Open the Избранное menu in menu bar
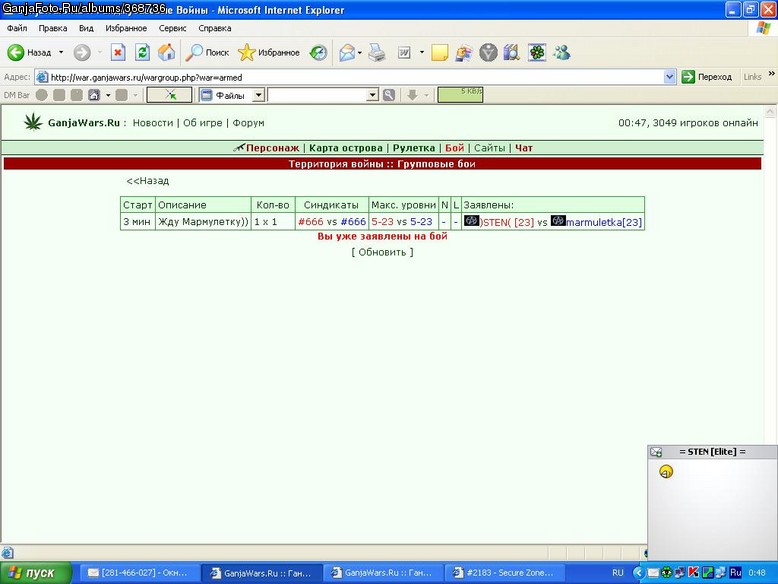Viewport: 778px width, 584px height. click(x=126, y=28)
